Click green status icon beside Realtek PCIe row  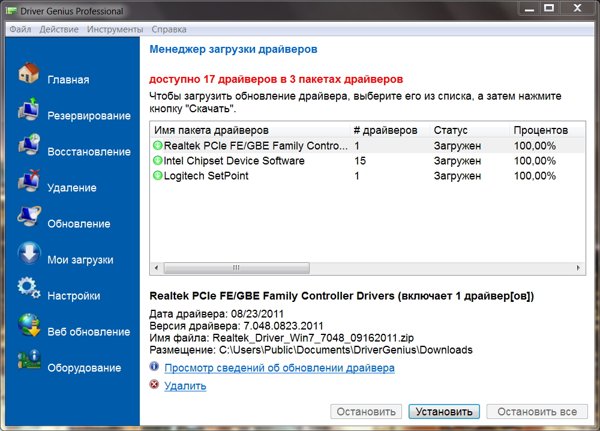pos(158,145)
